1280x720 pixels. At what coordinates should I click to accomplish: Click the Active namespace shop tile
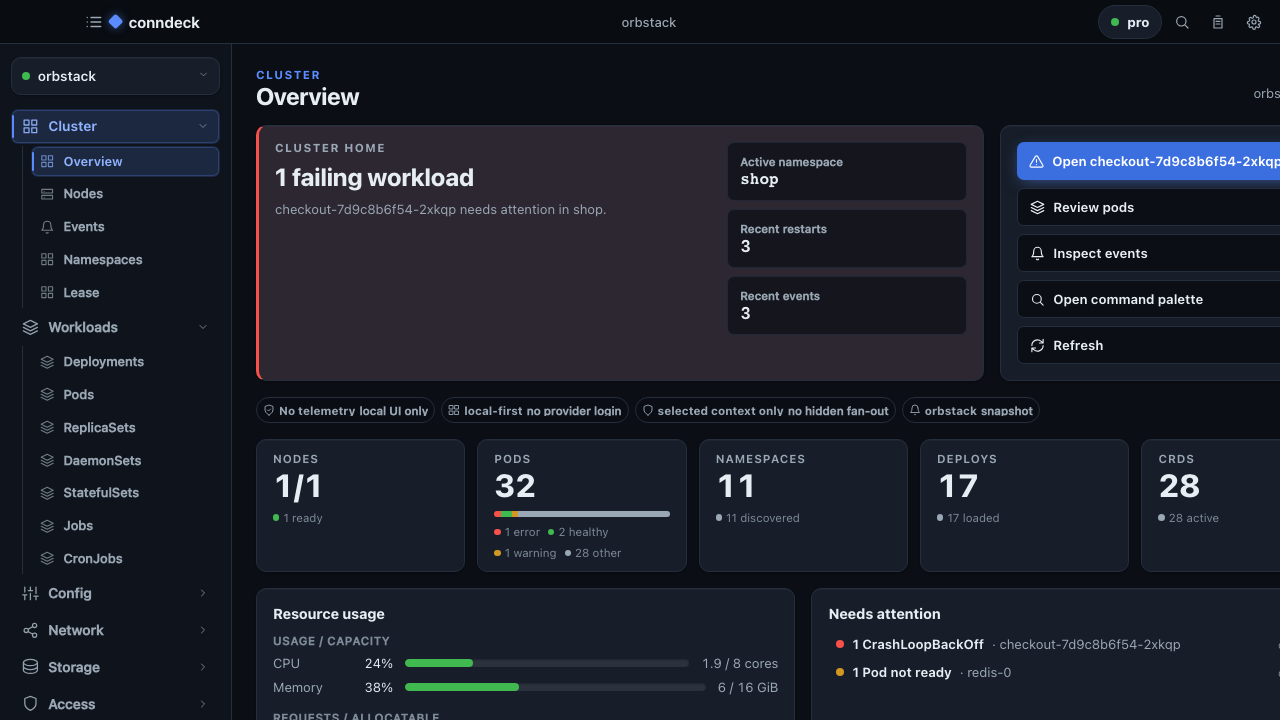847,171
